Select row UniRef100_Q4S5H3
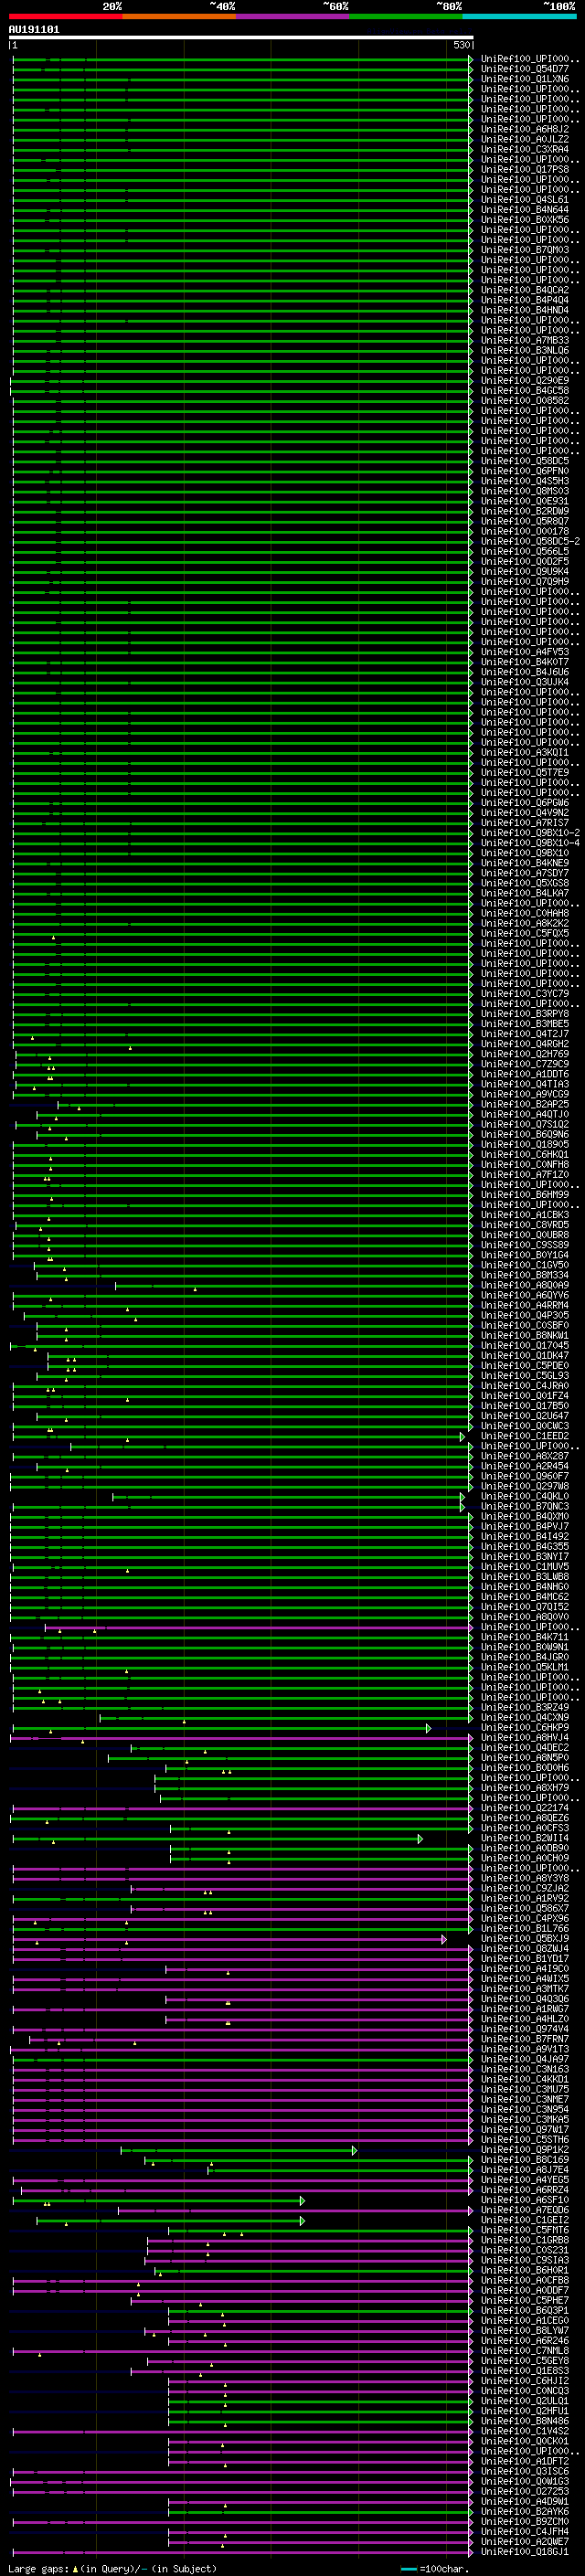Viewport: 585px width, 2576px height. tap(525, 482)
